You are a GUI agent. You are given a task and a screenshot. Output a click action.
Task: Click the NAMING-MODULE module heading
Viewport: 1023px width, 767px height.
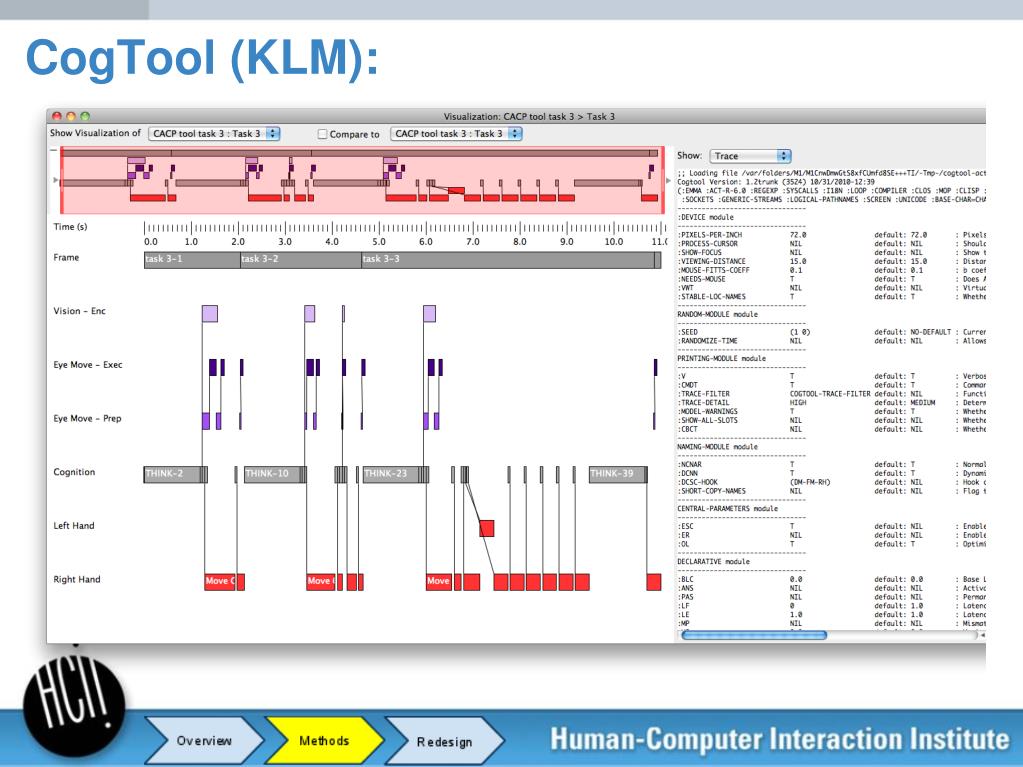(718, 447)
